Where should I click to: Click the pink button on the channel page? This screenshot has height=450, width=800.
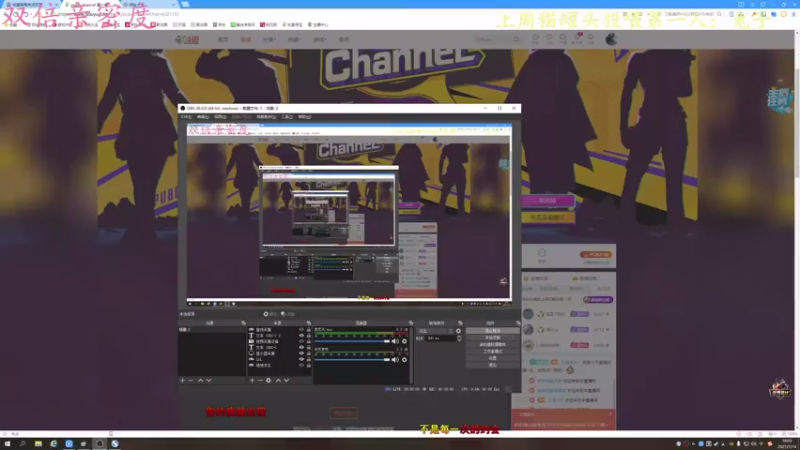(547, 201)
